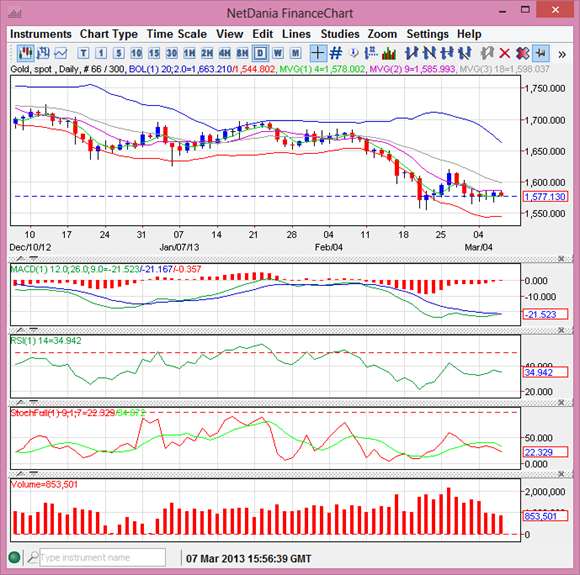Select the first blue trend line tool
The image size is (580, 575).
point(411,53)
